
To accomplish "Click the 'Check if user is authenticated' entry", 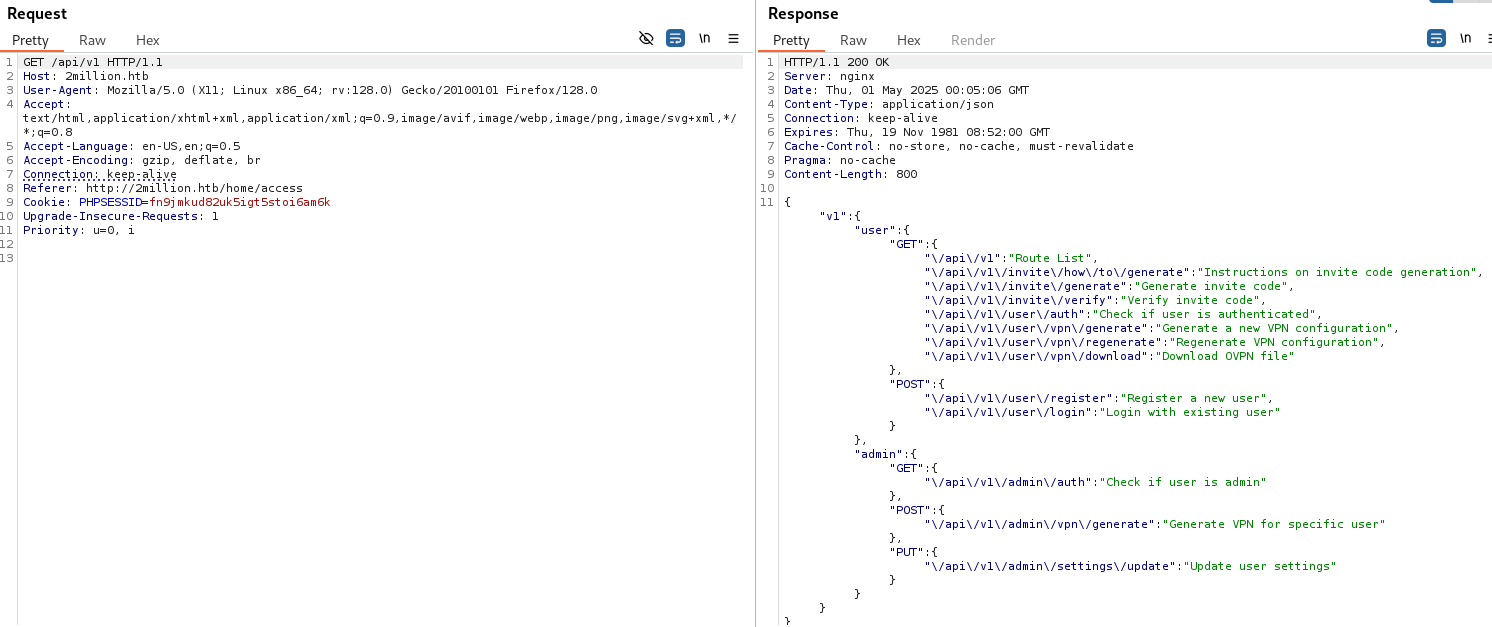I will click(1123, 314).
